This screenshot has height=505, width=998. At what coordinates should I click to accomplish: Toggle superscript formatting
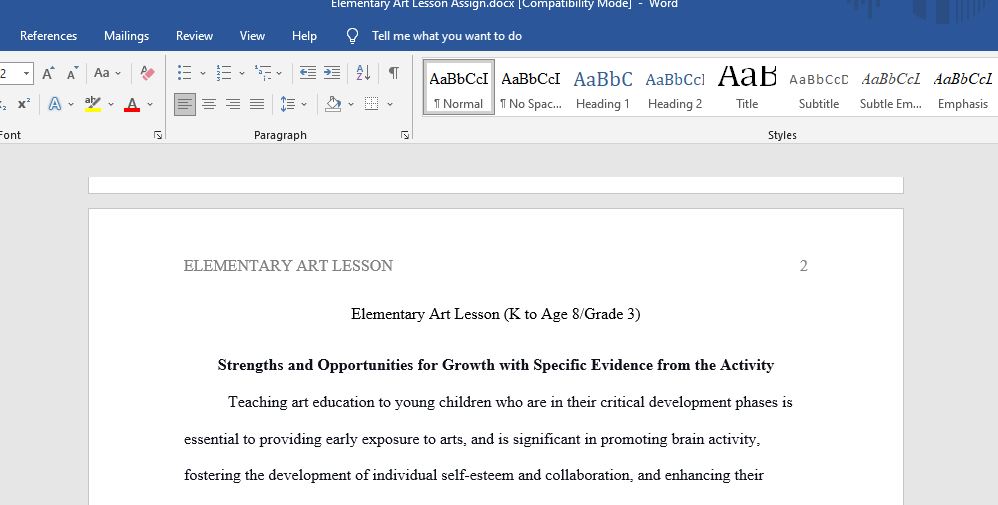point(24,103)
